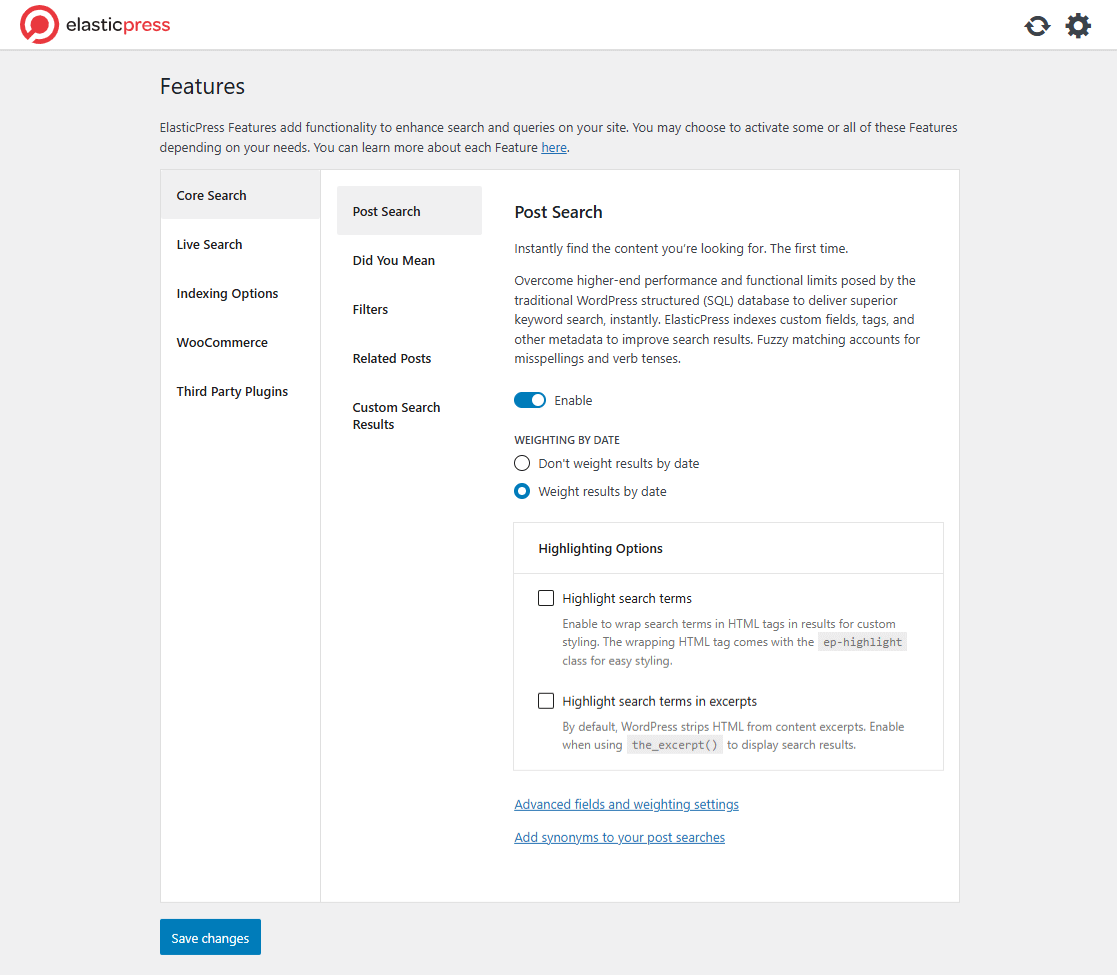Viewport: 1117px width, 975px height.
Task: Open Add synonyms to your post searches
Action: [619, 837]
